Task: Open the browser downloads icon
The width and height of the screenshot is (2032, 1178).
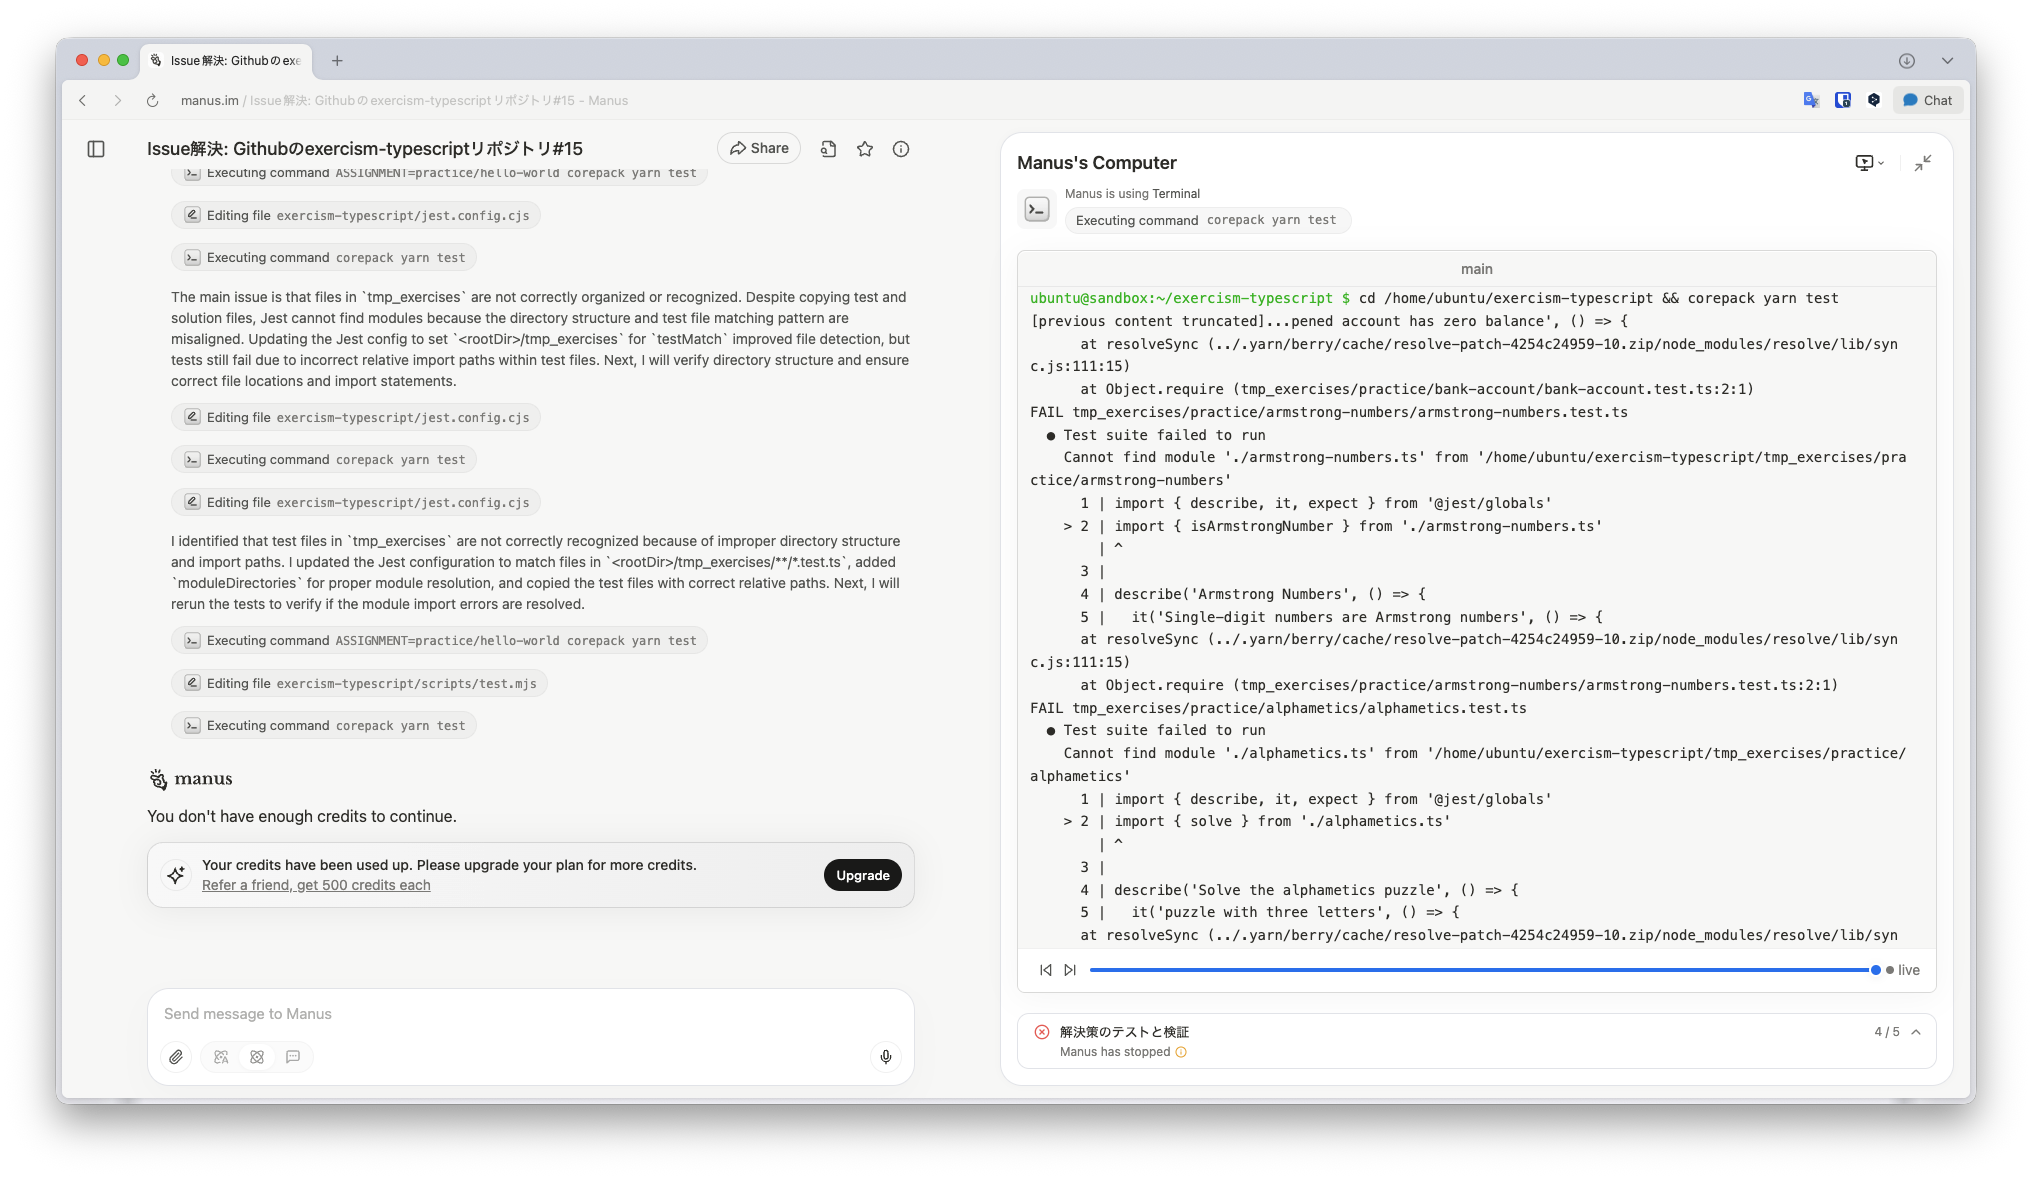Action: 1907,61
